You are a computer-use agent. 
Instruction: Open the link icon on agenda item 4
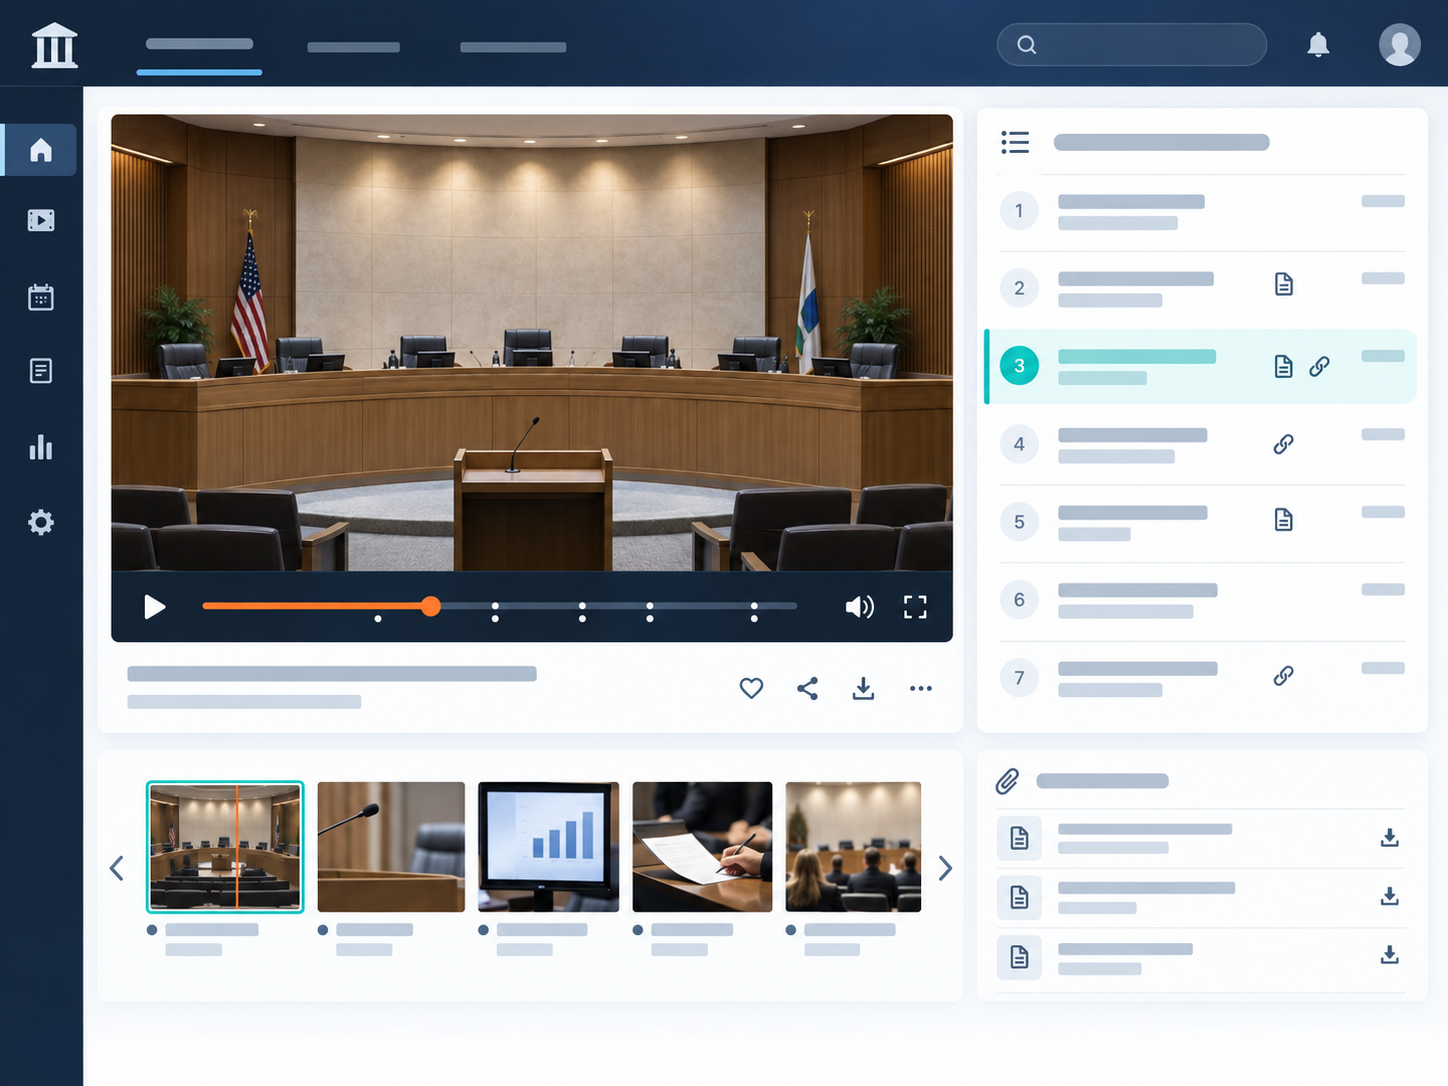pyautogui.click(x=1284, y=444)
